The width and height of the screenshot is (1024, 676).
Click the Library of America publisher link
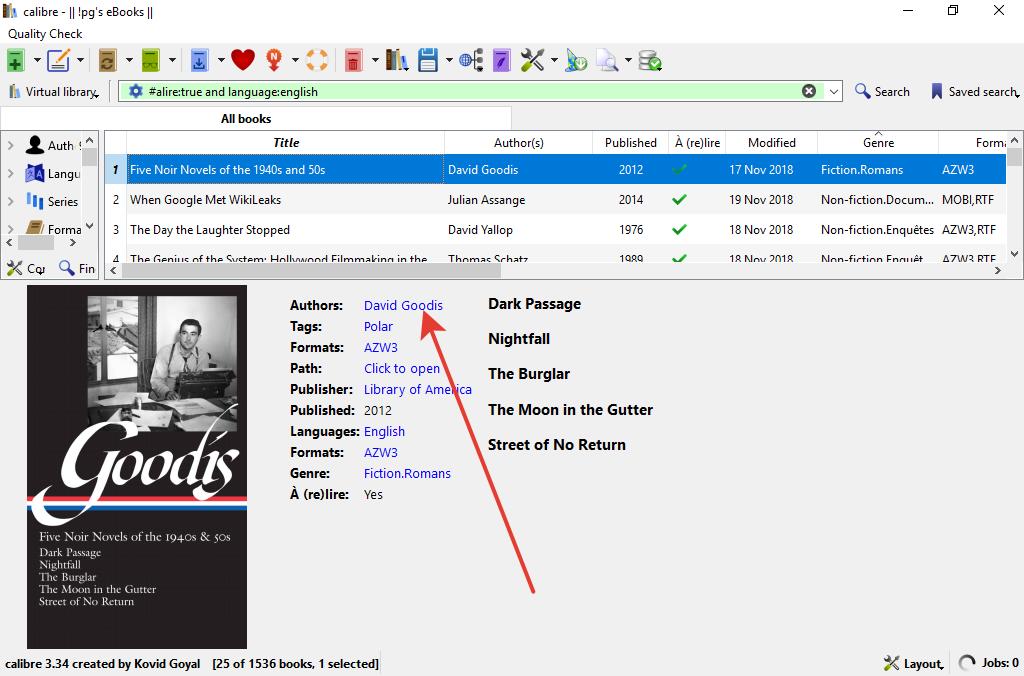tap(417, 389)
